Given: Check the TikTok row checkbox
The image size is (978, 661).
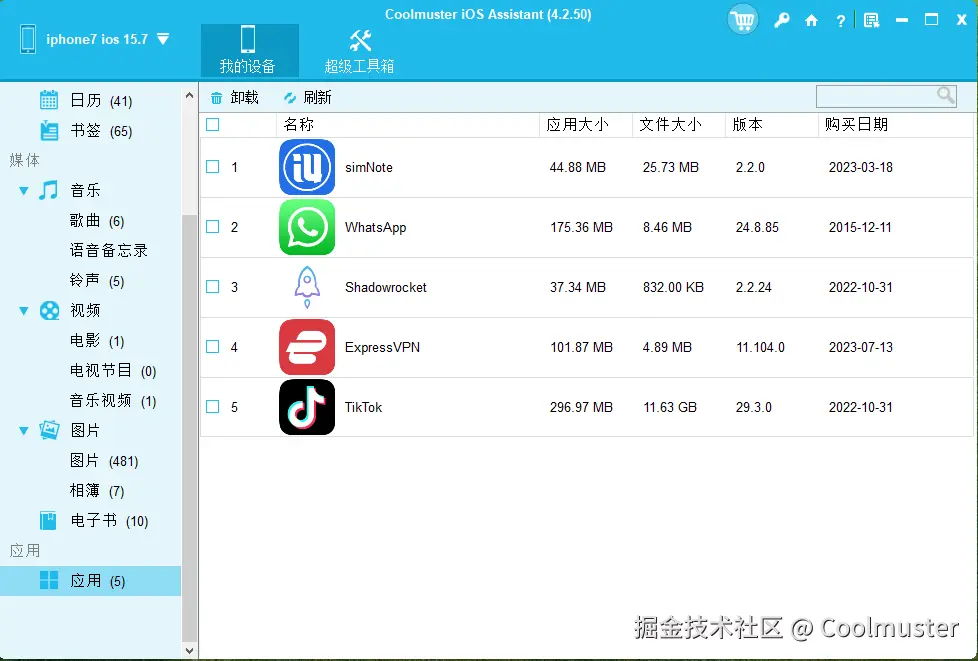Looking at the screenshot, I should [x=213, y=407].
